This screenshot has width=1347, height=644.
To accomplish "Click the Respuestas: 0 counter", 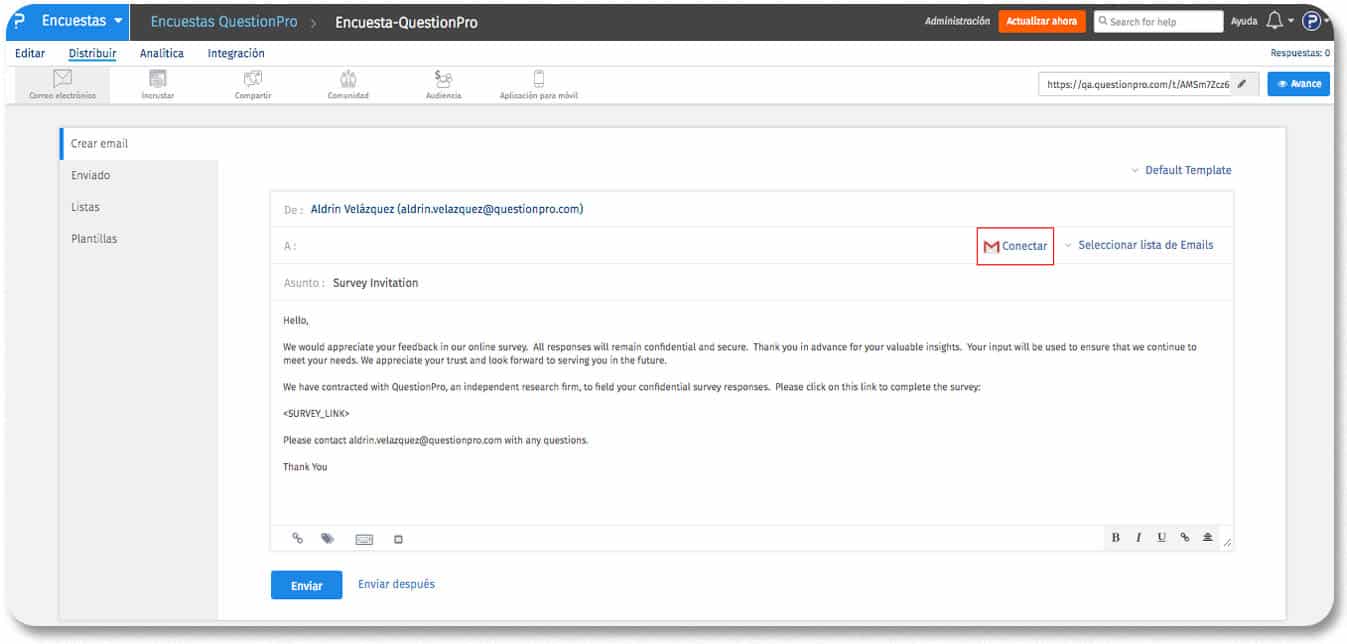I will [x=1300, y=54].
